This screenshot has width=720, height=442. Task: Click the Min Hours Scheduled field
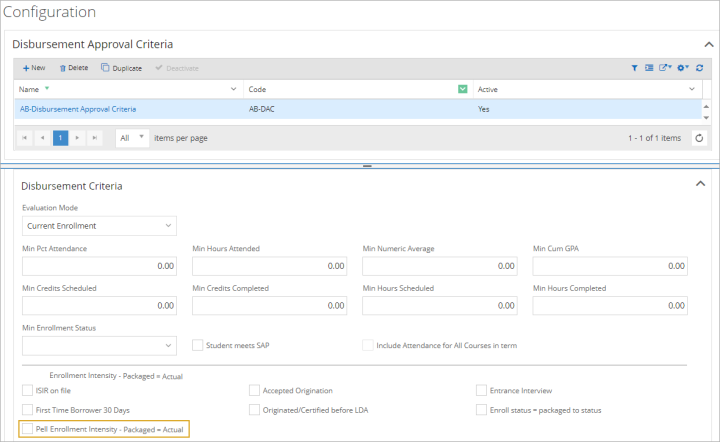[440, 306]
